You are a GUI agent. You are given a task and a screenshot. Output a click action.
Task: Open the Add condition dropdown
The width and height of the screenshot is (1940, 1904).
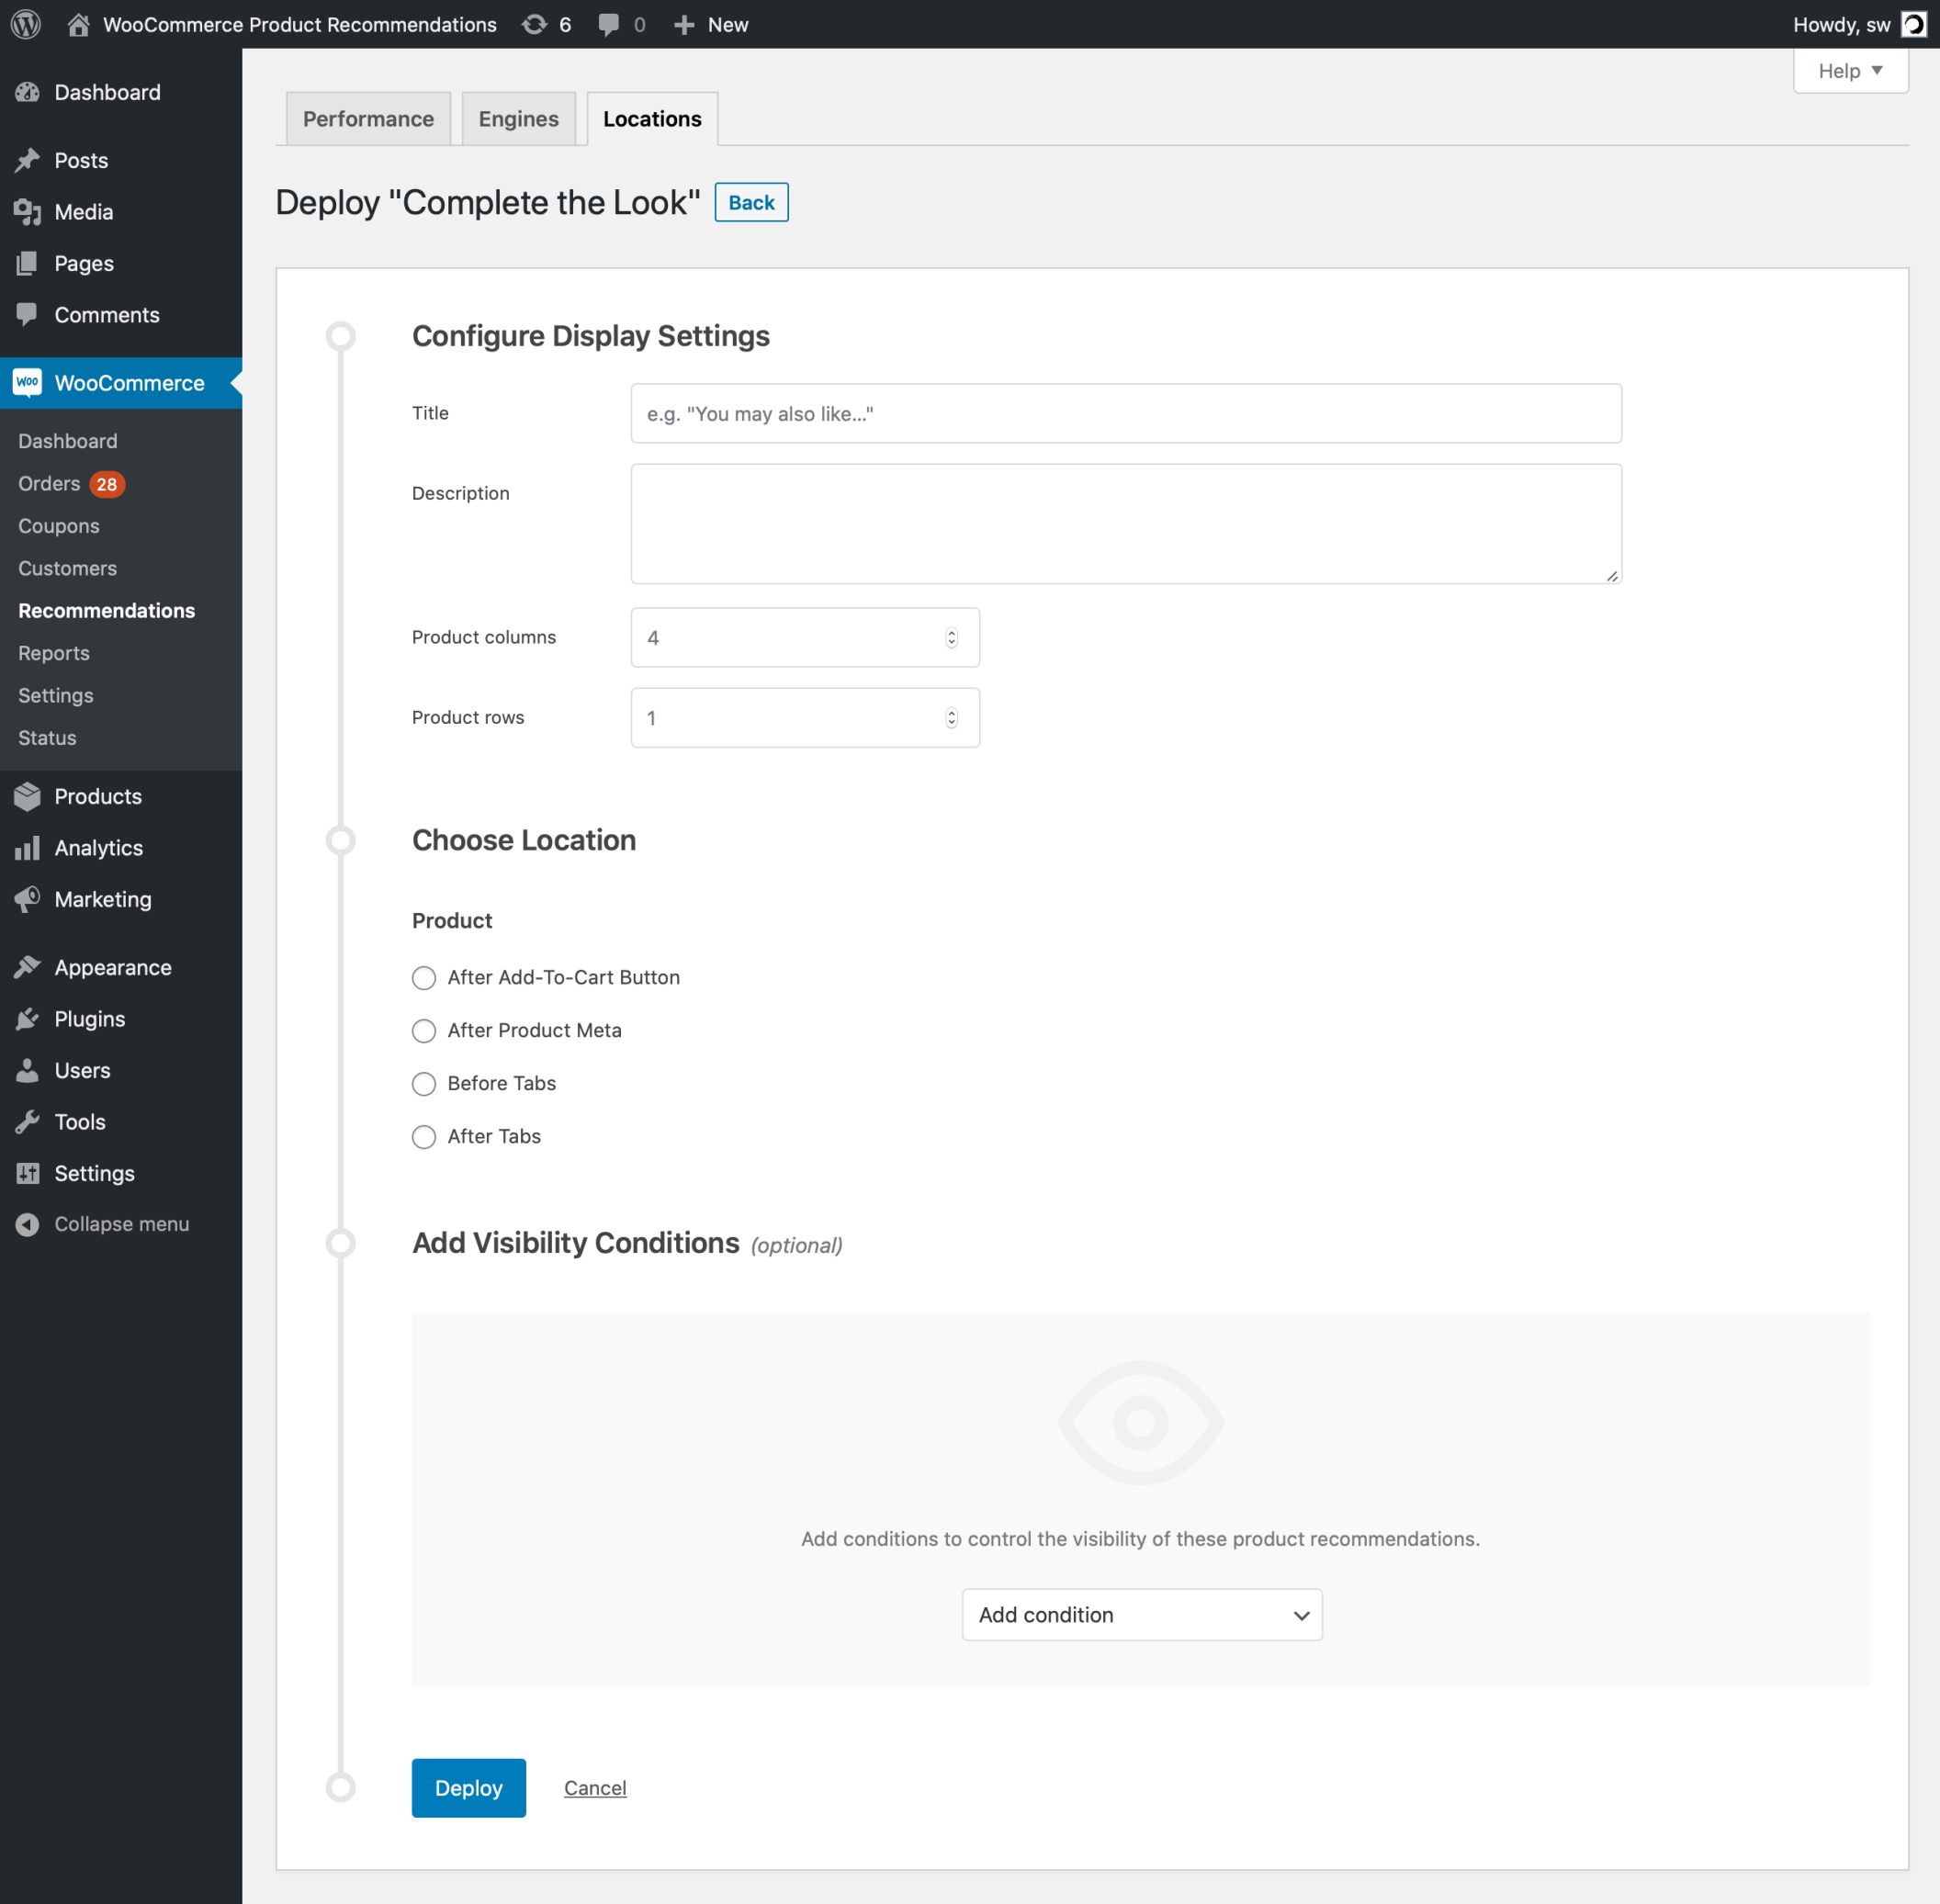[1140, 1614]
